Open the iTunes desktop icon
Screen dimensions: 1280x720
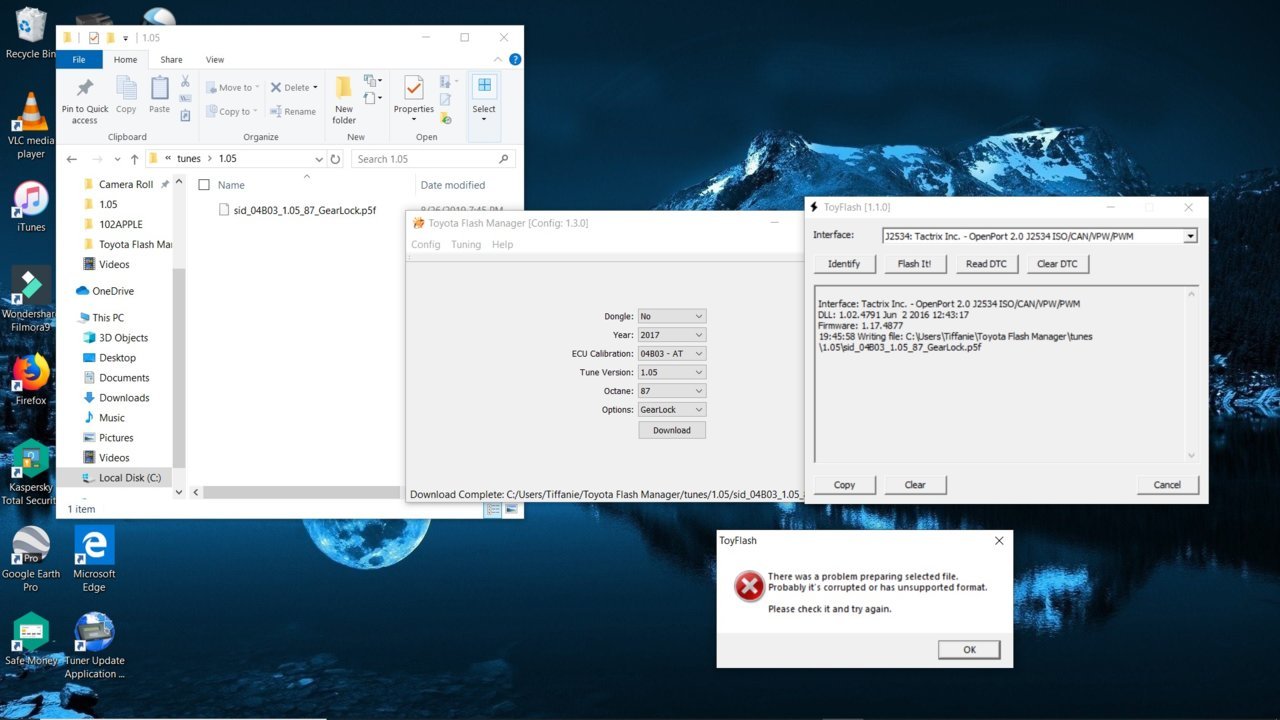[31, 207]
